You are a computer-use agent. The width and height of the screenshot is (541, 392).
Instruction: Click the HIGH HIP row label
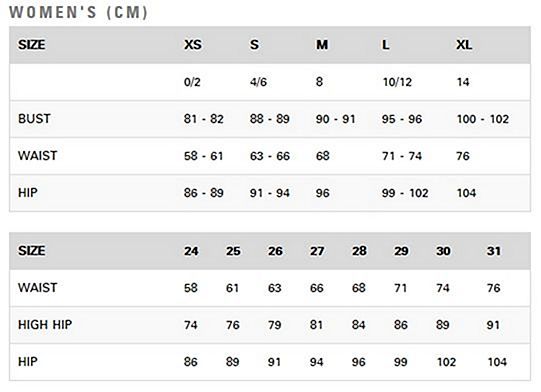tap(45, 325)
